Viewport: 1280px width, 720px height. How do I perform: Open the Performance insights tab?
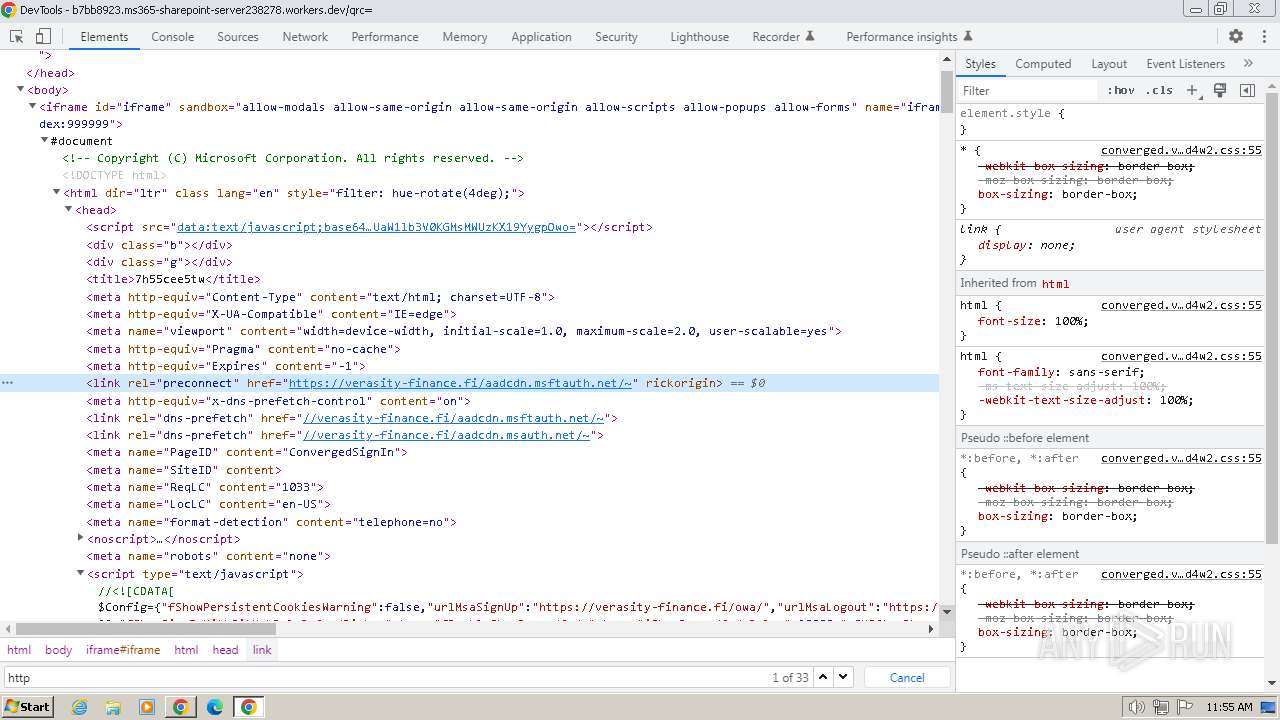pyautogui.click(x=909, y=36)
